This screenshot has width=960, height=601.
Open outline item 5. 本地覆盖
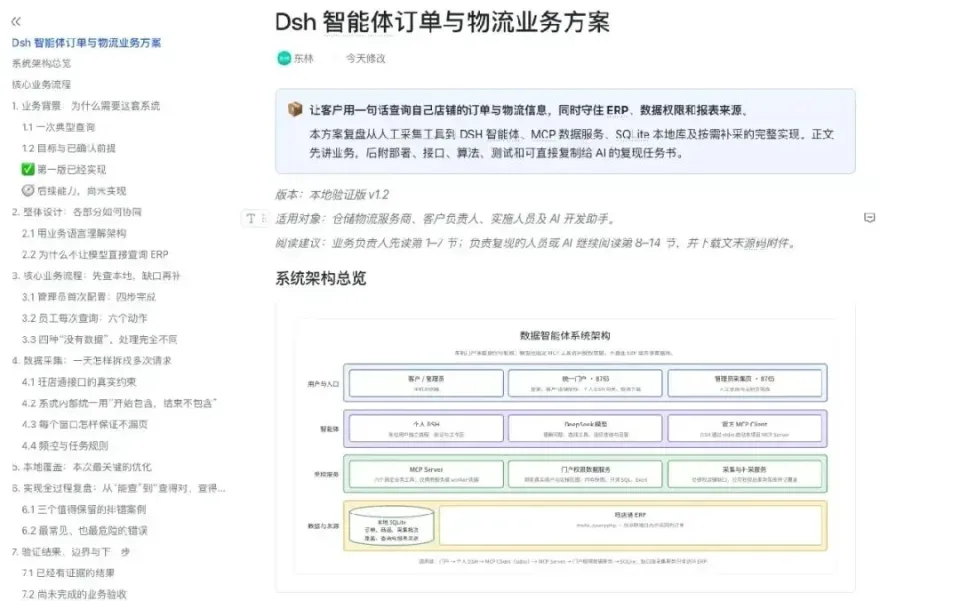click(x=81, y=467)
